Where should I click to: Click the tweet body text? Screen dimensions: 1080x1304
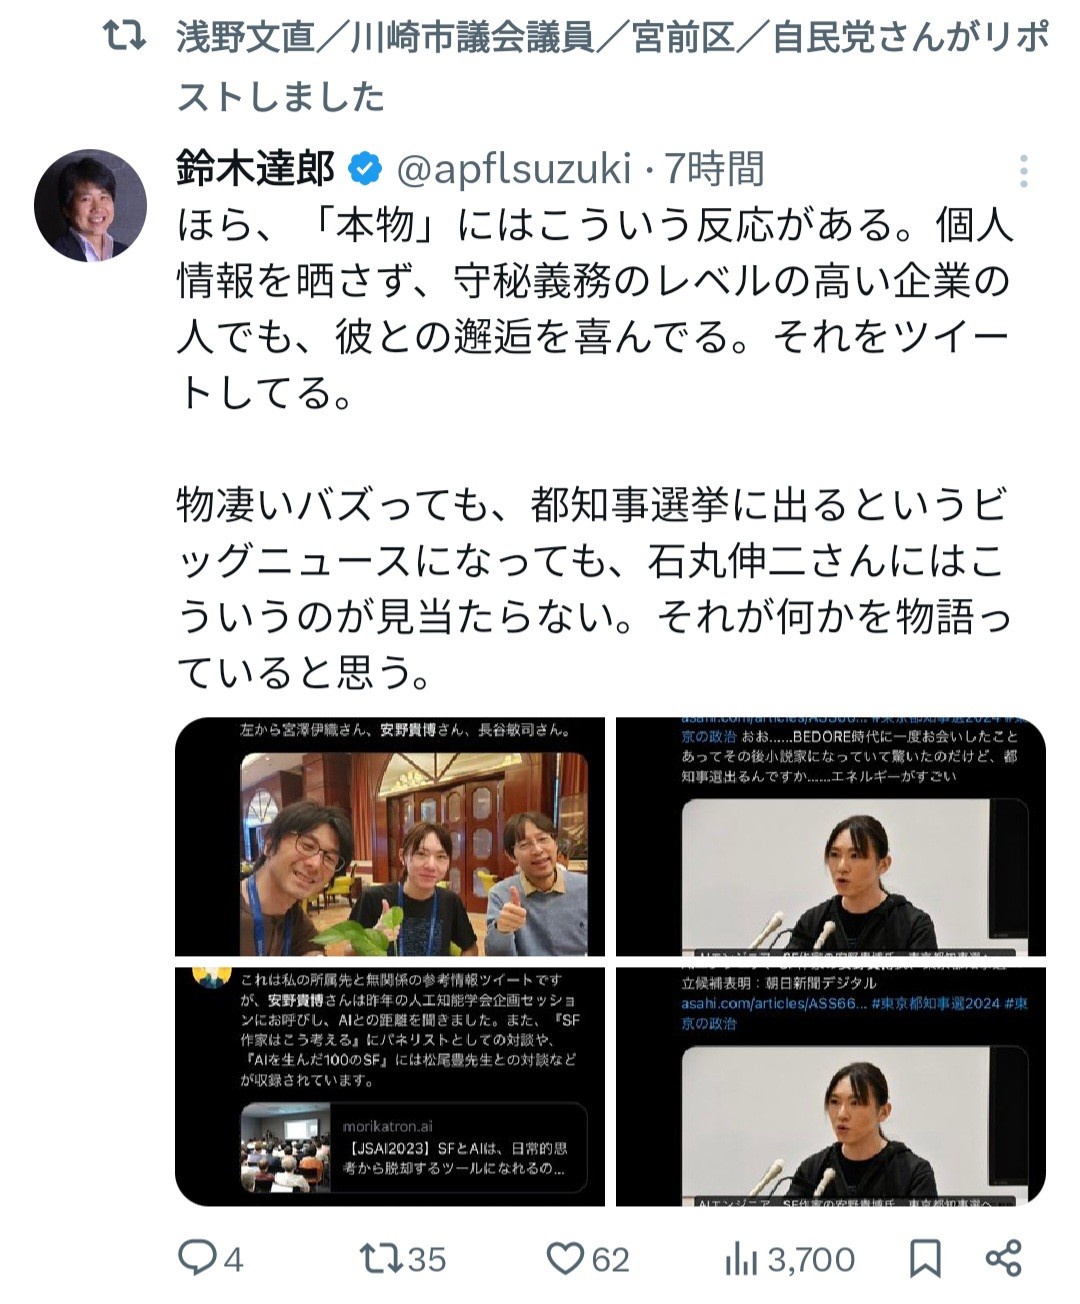595,449
